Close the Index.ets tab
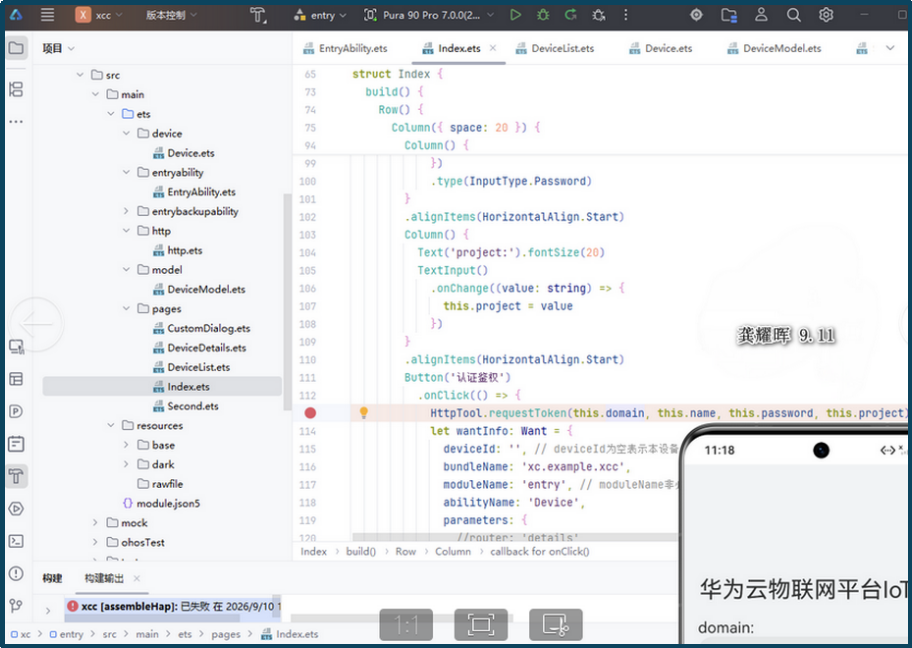The width and height of the screenshot is (912, 648). 493,48
